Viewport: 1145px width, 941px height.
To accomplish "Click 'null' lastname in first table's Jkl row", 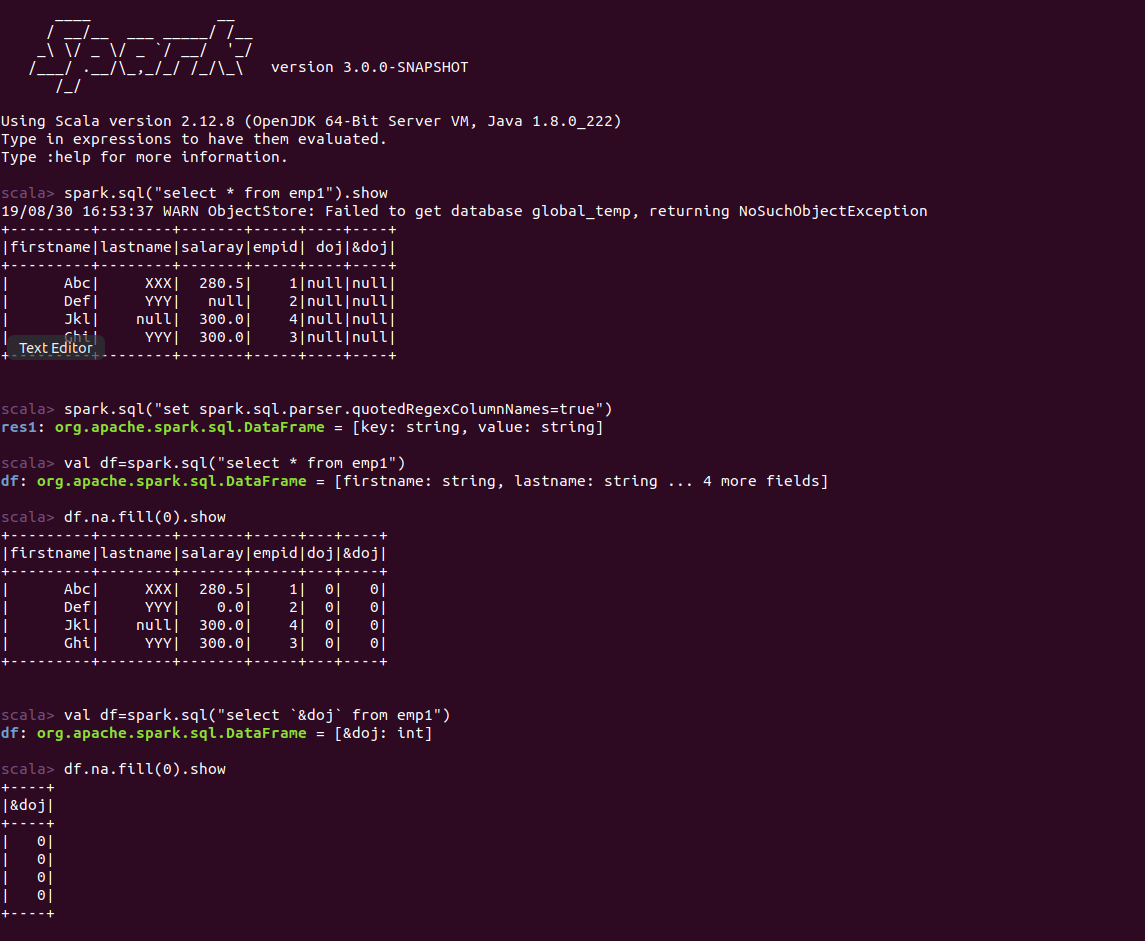I will point(153,319).
